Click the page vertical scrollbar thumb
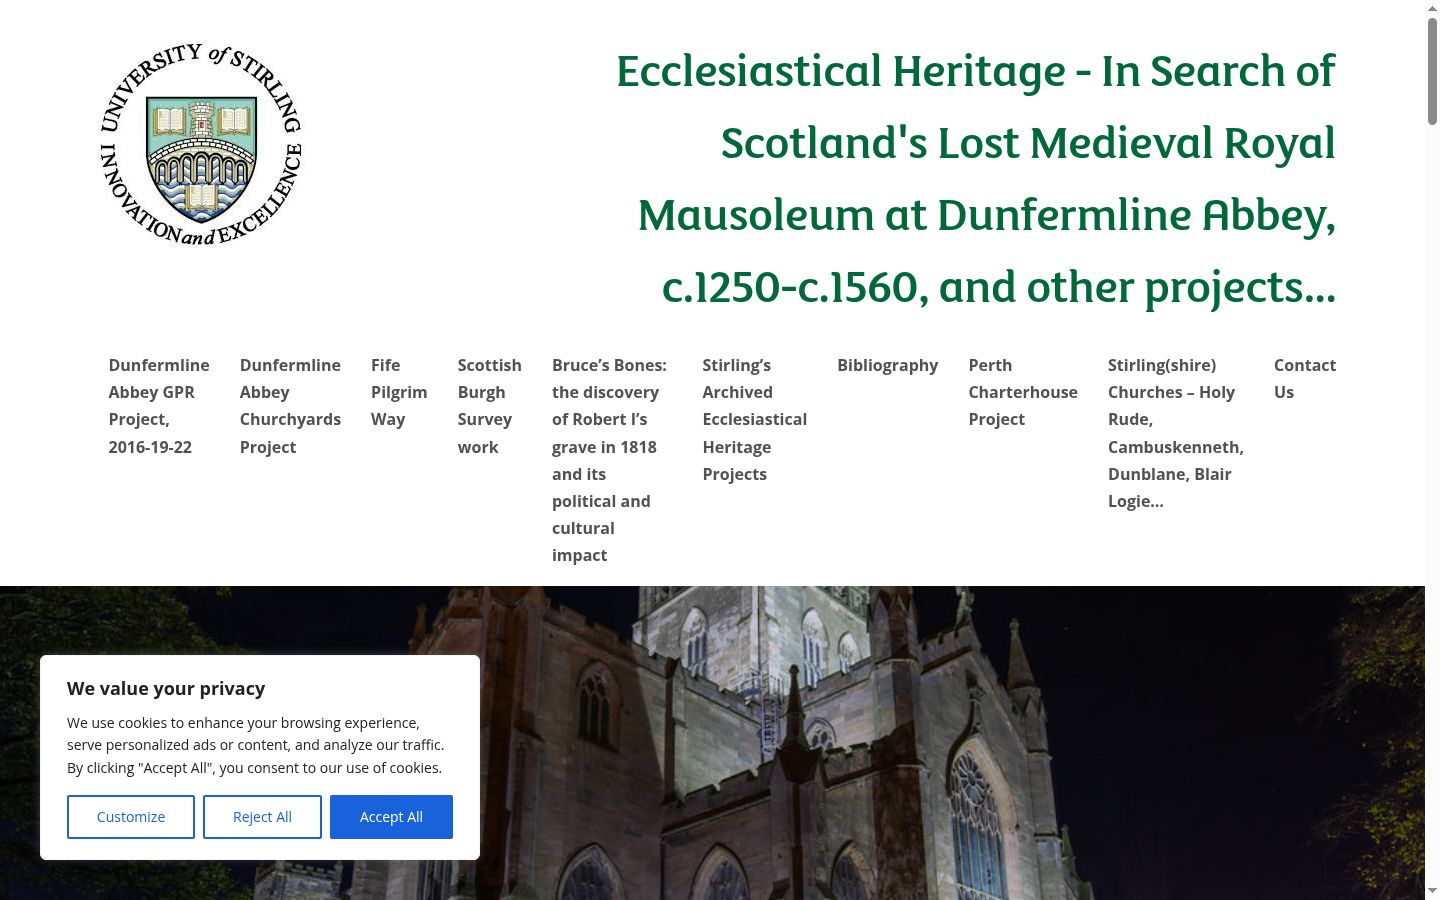Screen dimensions: 1440x900 pos(1432,70)
